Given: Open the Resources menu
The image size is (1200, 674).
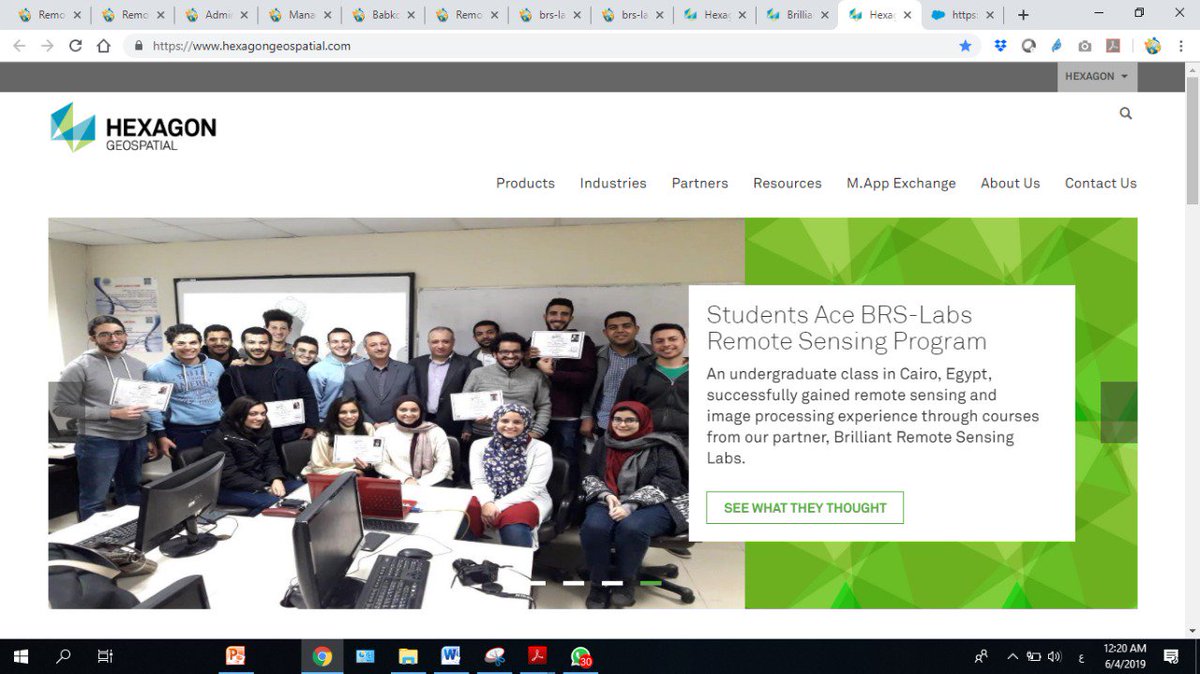Looking at the screenshot, I should click(x=787, y=183).
